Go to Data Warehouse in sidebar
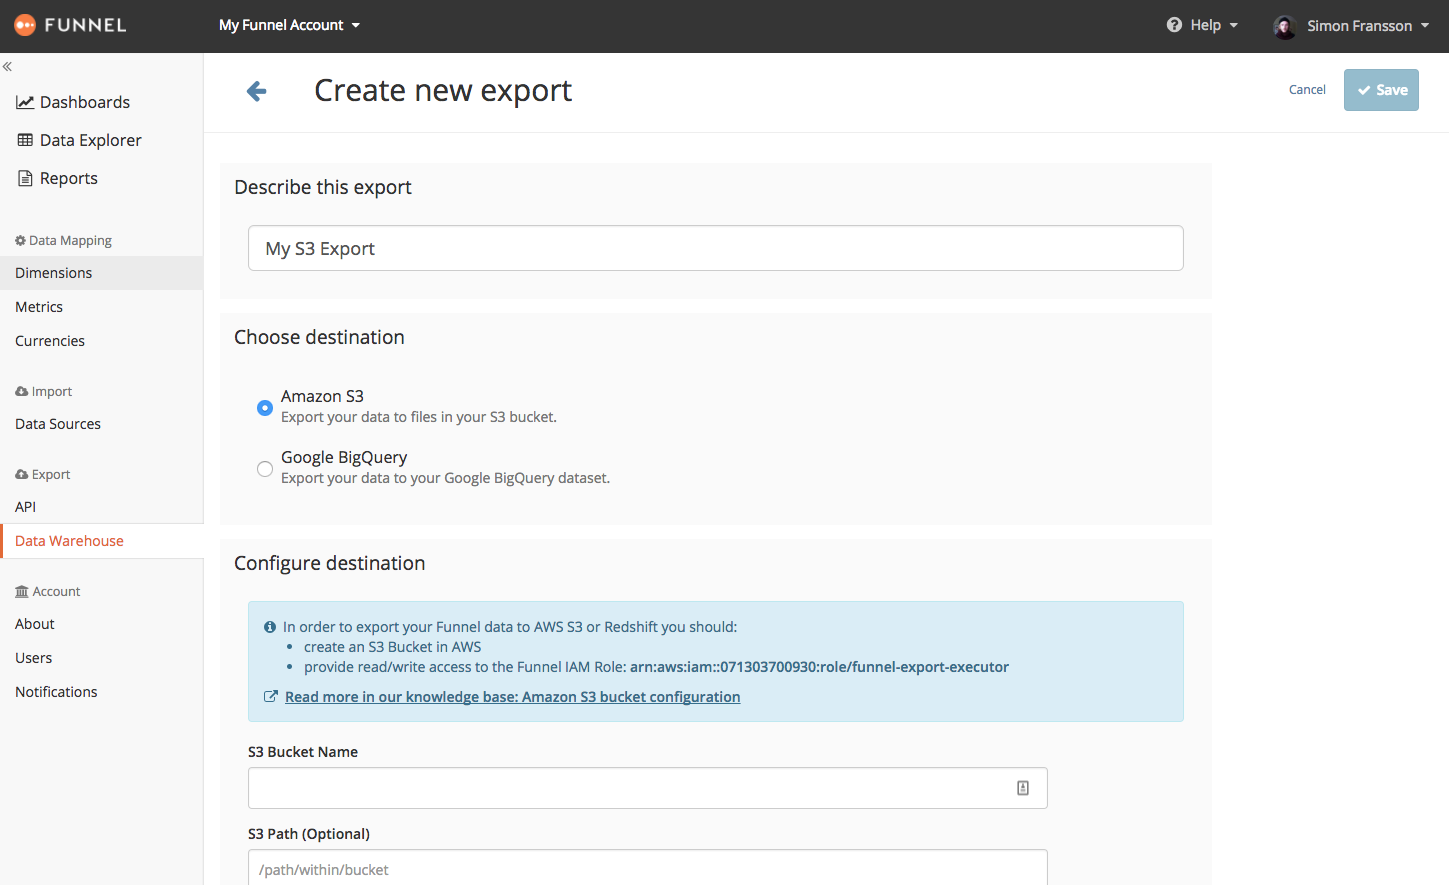Viewport: 1449px width, 885px height. [x=69, y=541]
